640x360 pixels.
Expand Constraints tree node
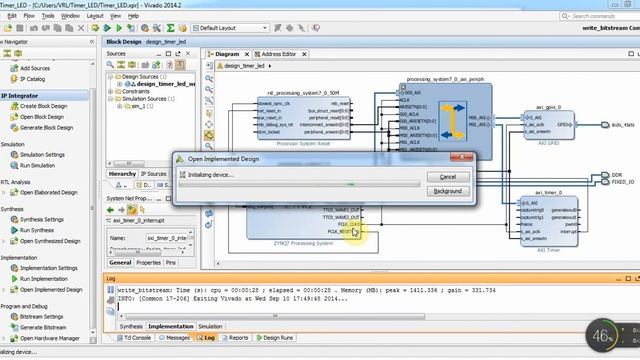(x=110, y=91)
